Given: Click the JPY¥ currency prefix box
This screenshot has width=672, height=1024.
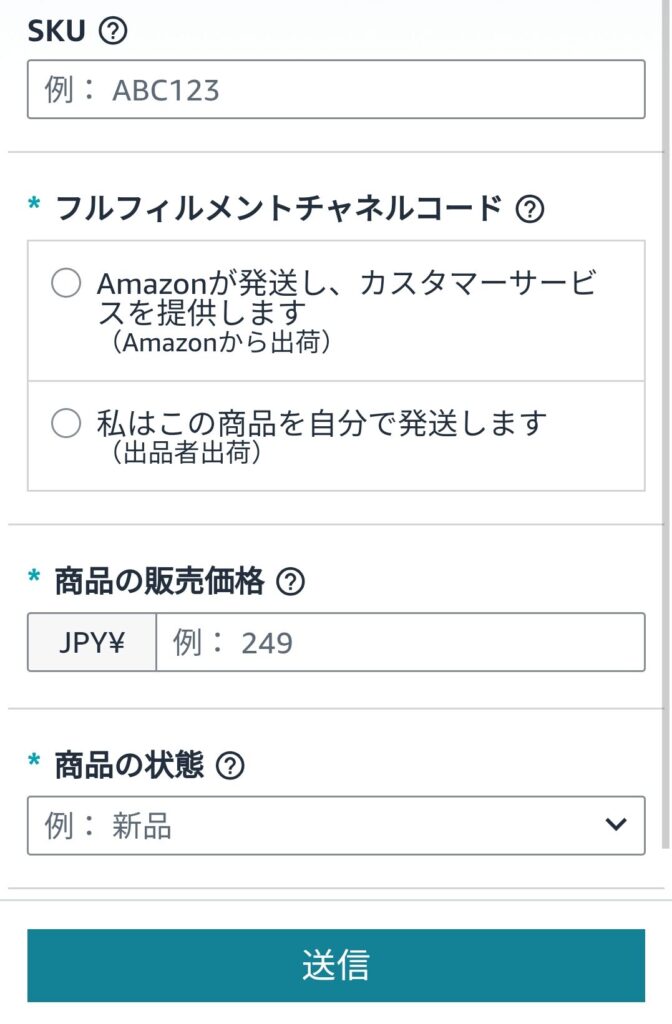Looking at the screenshot, I should (92, 642).
